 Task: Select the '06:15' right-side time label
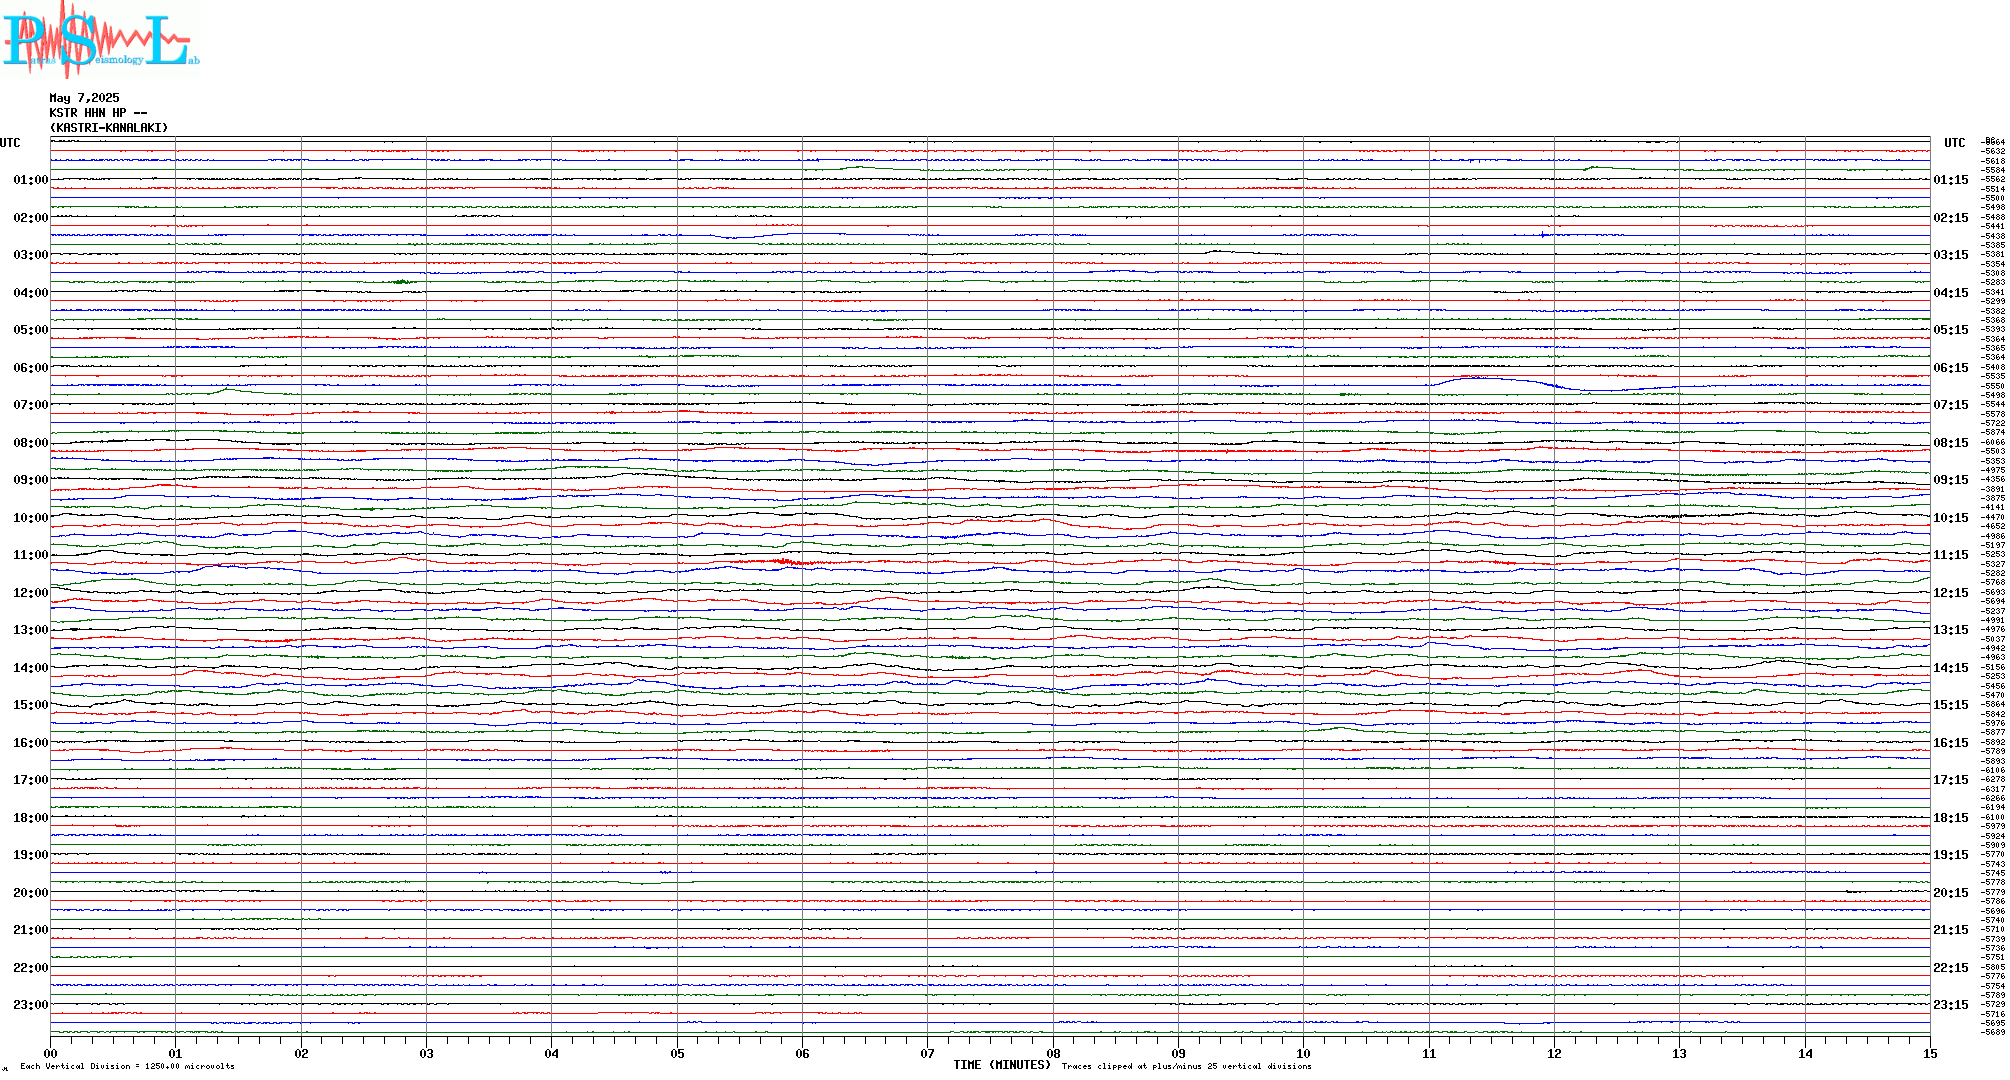point(1951,368)
